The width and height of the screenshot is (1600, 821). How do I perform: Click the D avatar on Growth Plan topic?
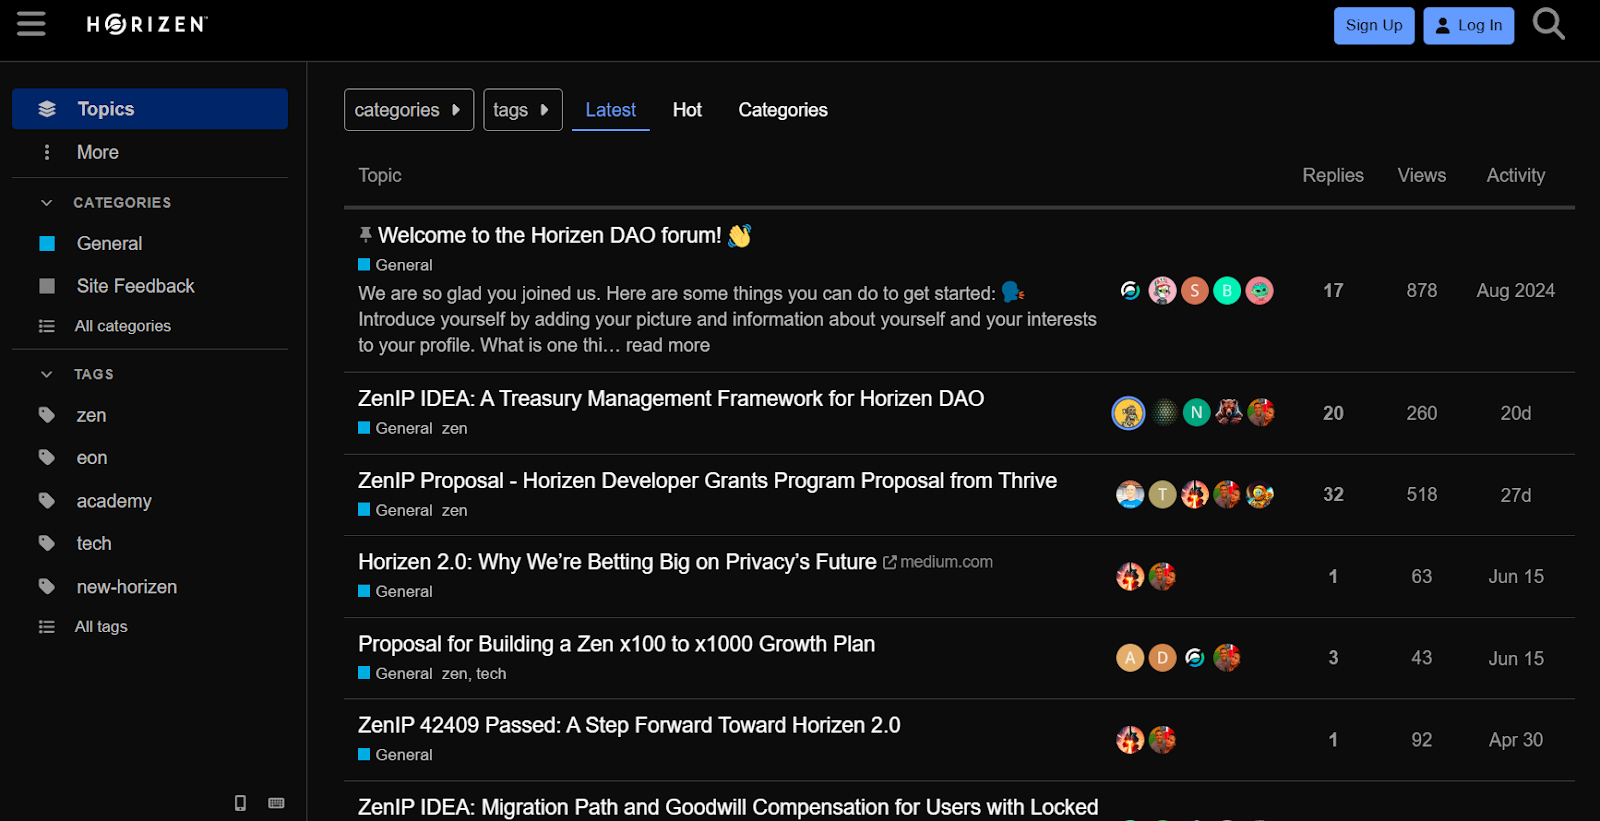1162,658
